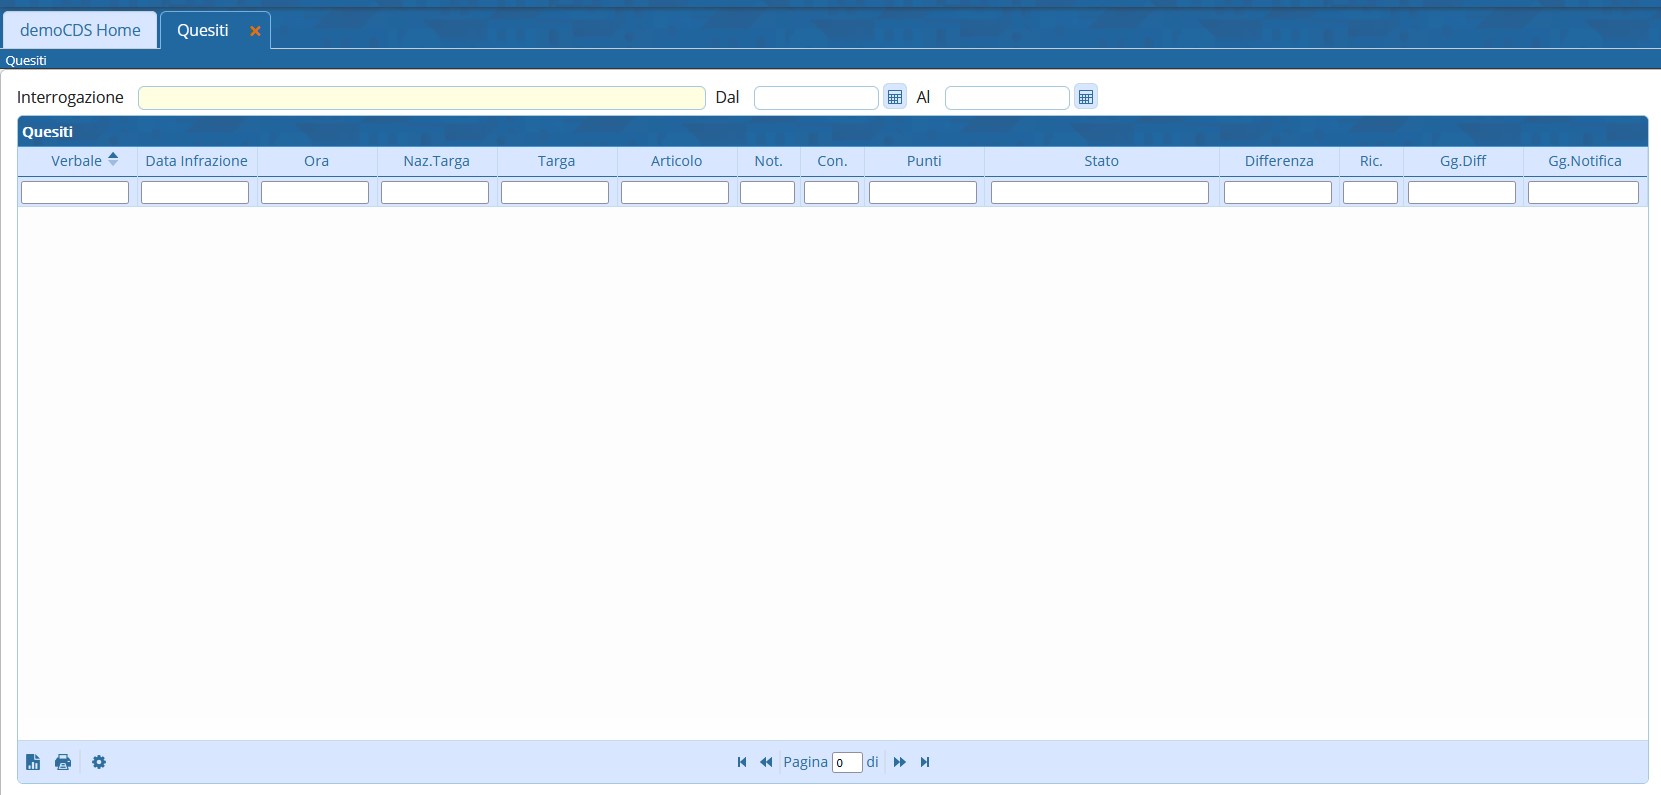
Task: Jump to the last page of results
Action: (925, 762)
